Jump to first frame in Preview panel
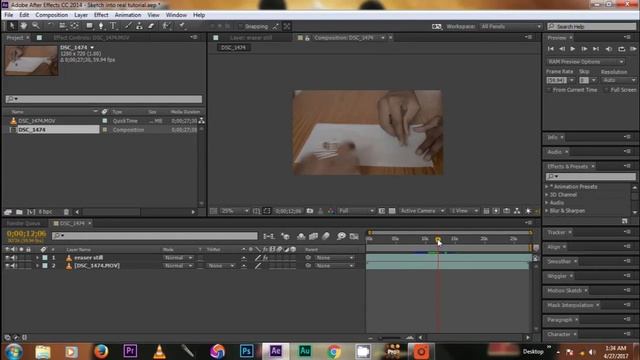The image size is (640, 360). click(551, 49)
